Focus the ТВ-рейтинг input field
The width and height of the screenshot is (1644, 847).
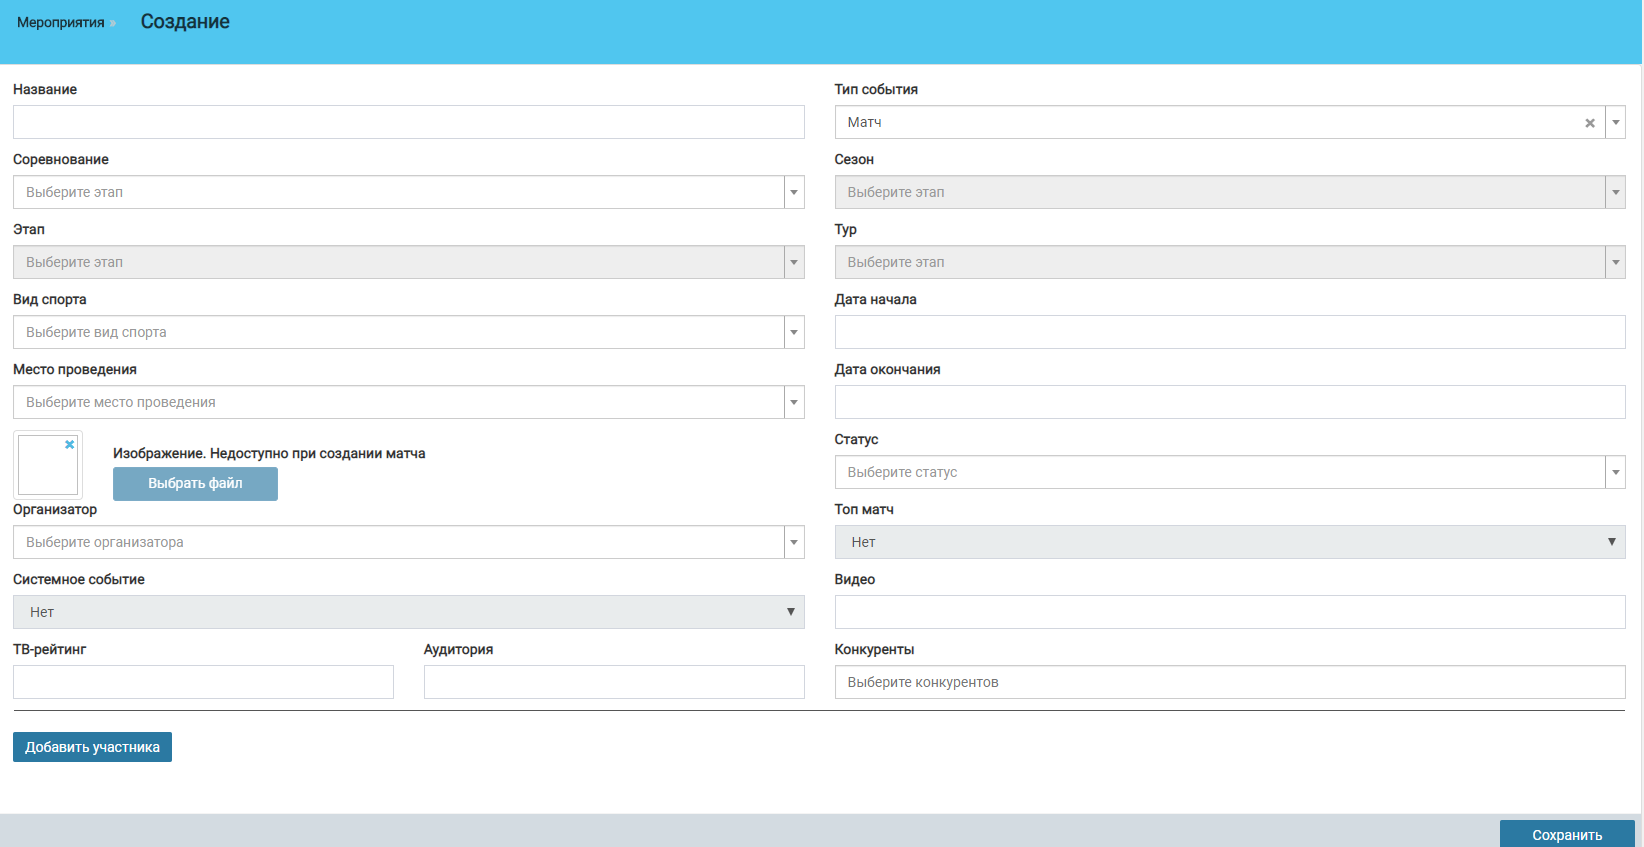(x=203, y=682)
